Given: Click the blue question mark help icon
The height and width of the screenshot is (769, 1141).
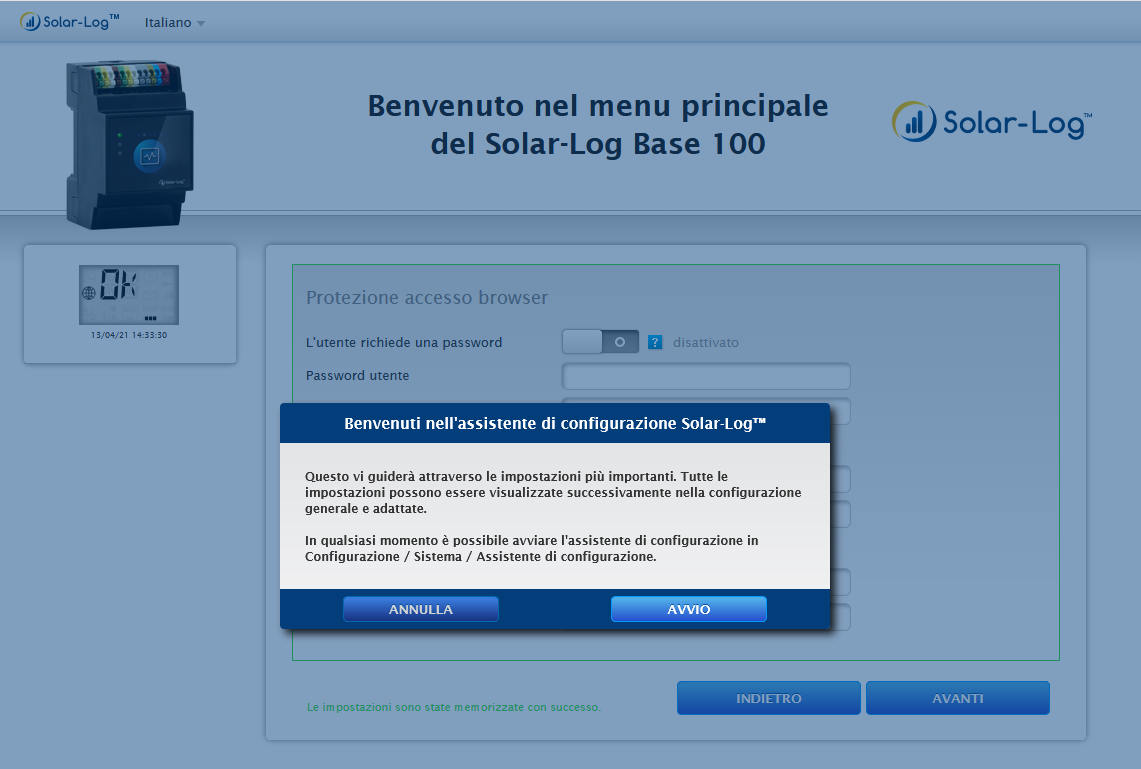Looking at the screenshot, I should click(x=655, y=342).
